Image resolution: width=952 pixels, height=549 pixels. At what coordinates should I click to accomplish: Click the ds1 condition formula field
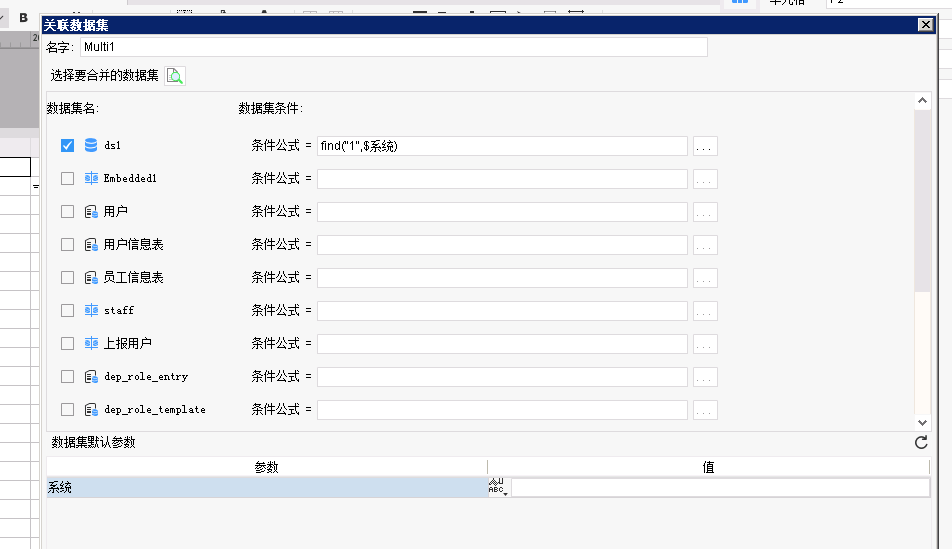[502, 147]
